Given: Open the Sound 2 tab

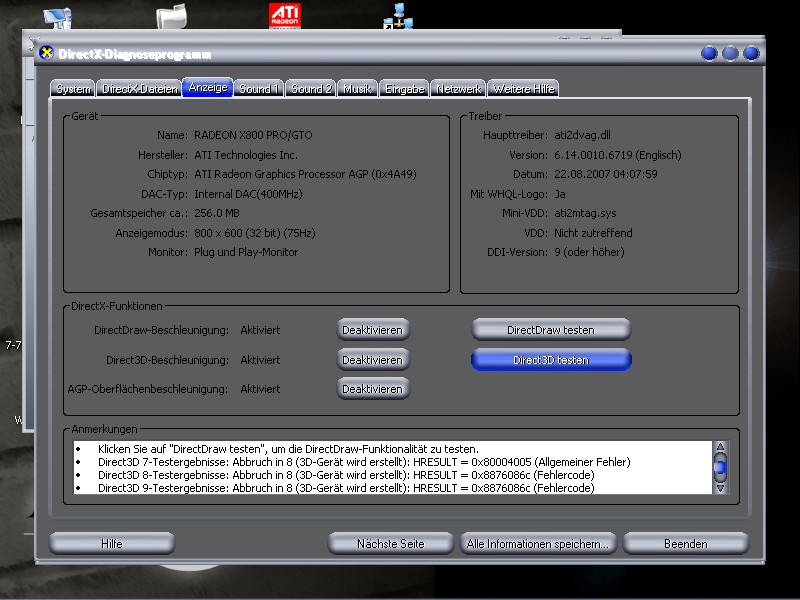Looking at the screenshot, I should [311, 89].
